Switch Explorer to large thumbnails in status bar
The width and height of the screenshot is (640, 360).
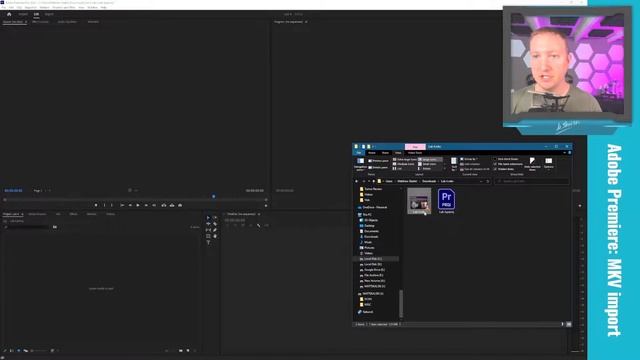click(569, 324)
